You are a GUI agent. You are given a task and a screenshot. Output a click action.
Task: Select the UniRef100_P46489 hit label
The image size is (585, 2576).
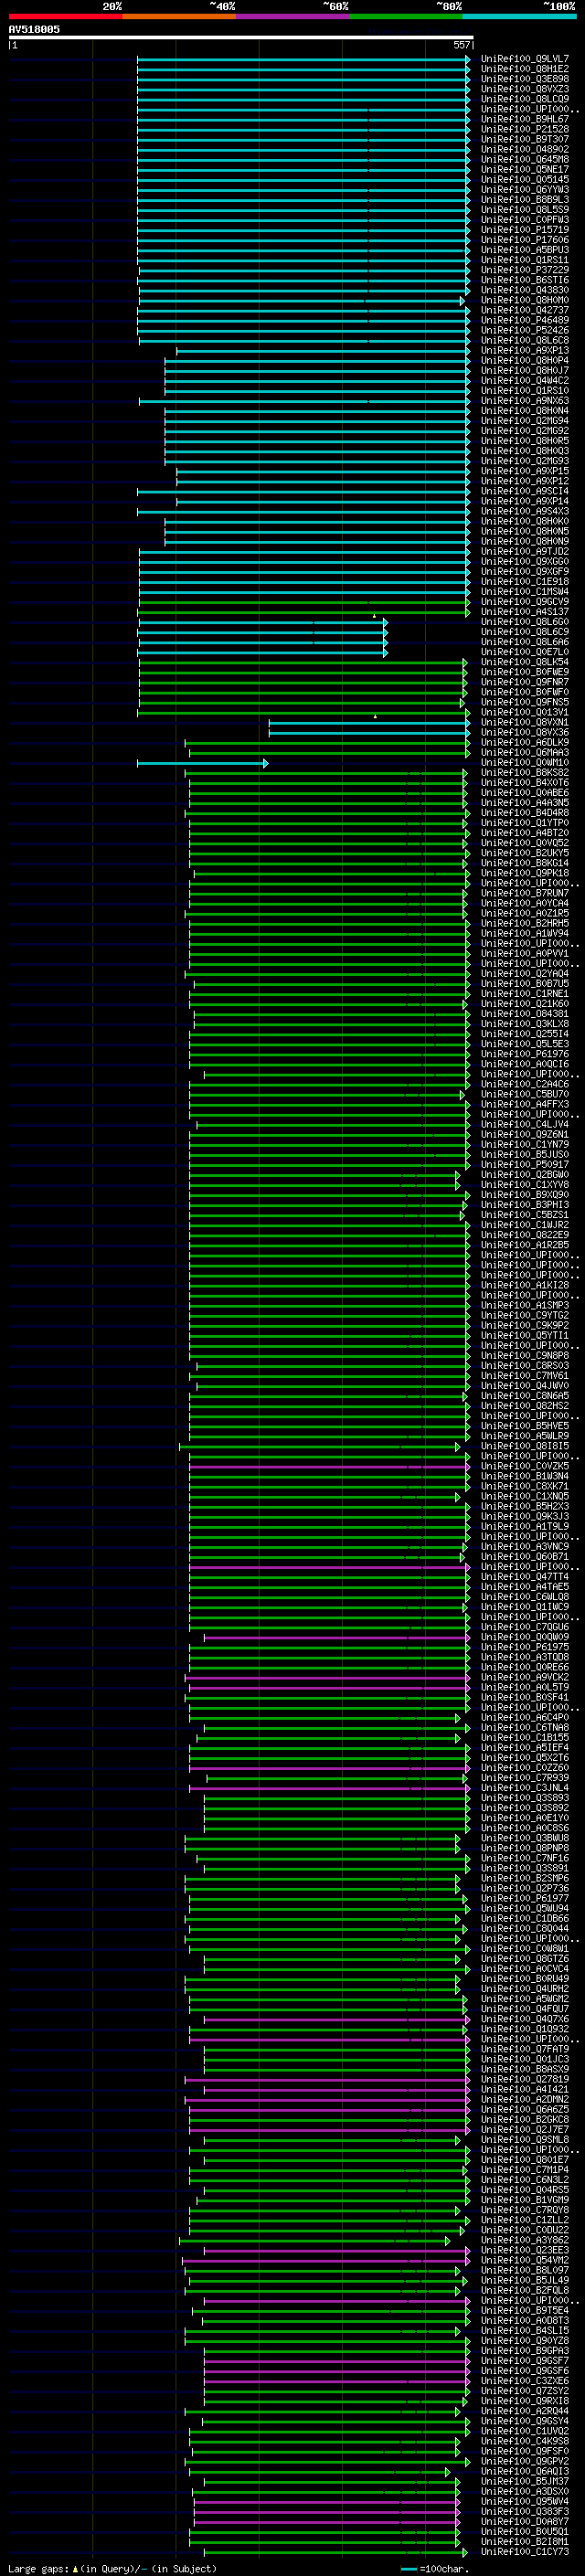[524, 320]
